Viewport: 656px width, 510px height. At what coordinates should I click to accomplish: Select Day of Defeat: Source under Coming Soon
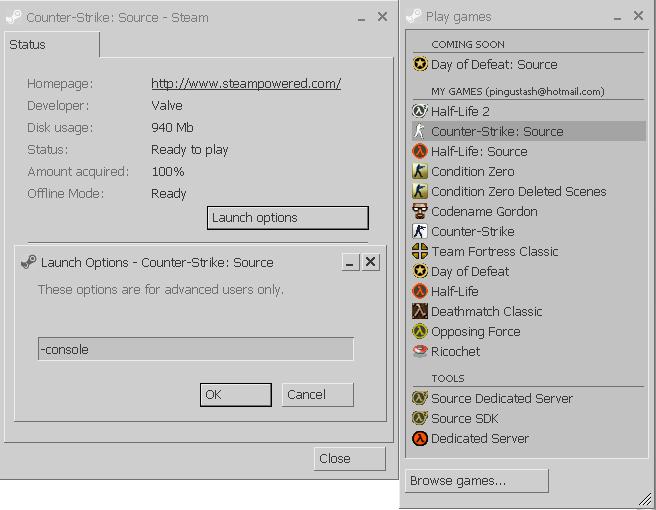click(x=528, y=64)
